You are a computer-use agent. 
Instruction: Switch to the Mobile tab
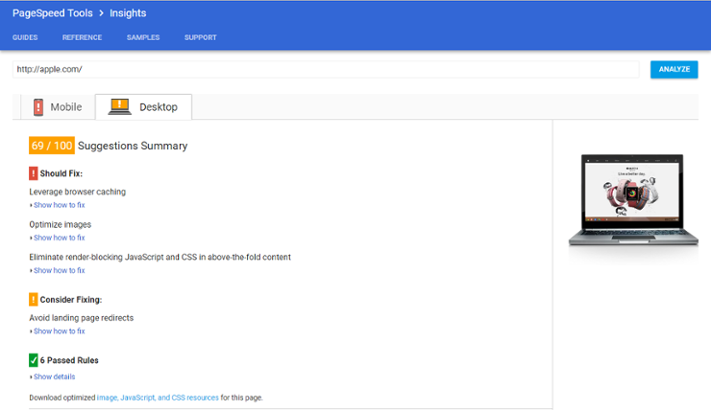click(x=58, y=107)
